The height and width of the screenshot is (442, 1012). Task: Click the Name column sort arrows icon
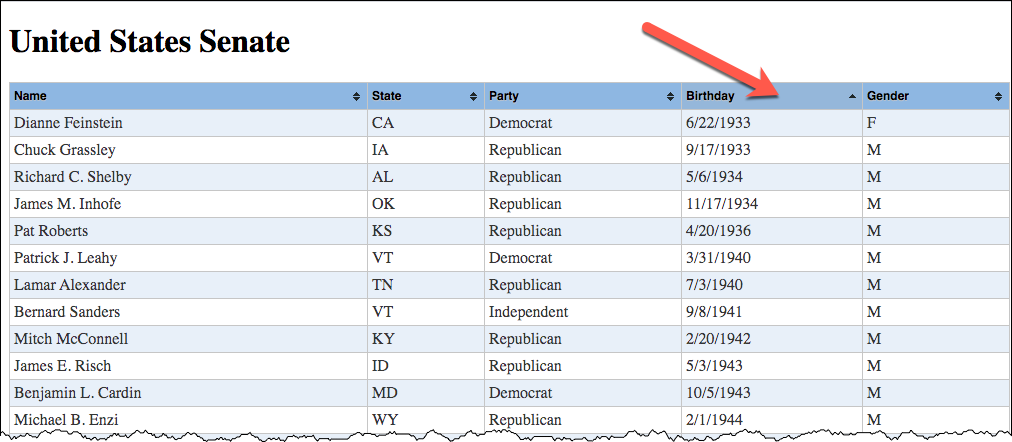pyautogui.click(x=357, y=96)
